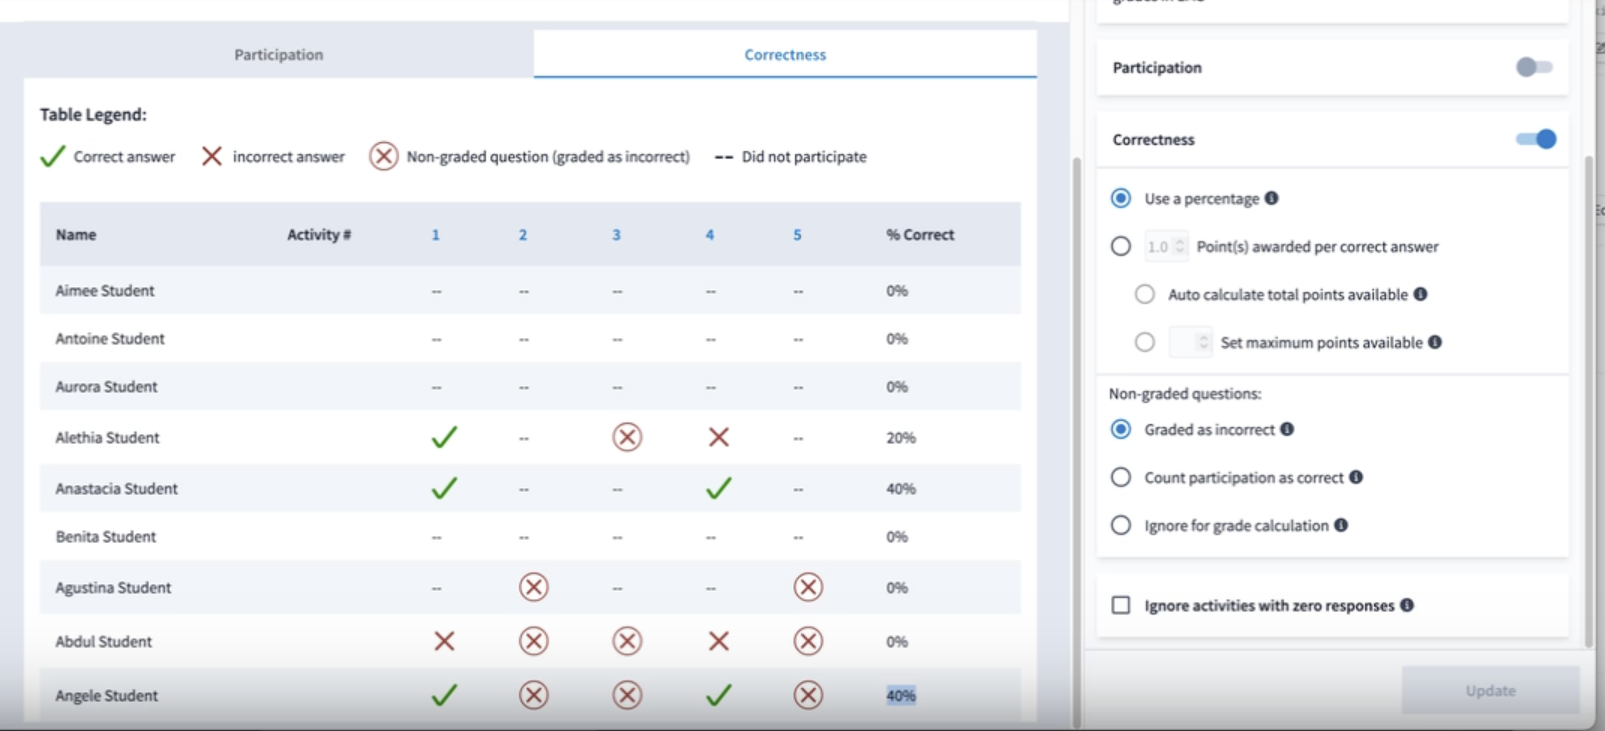Turn off the Correctness toggle switch
Image resolution: width=1605 pixels, height=731 pixels.
pos(1537,139)
